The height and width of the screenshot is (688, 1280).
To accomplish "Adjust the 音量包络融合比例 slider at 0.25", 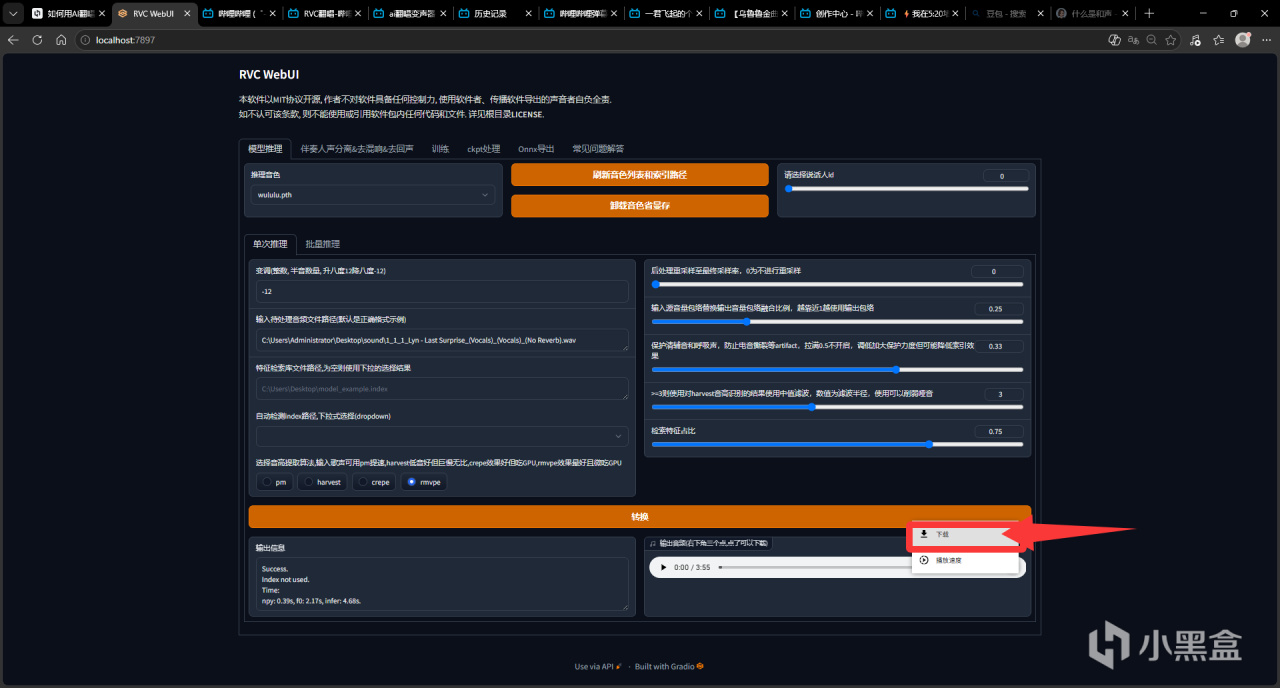I will click(837, 321).
